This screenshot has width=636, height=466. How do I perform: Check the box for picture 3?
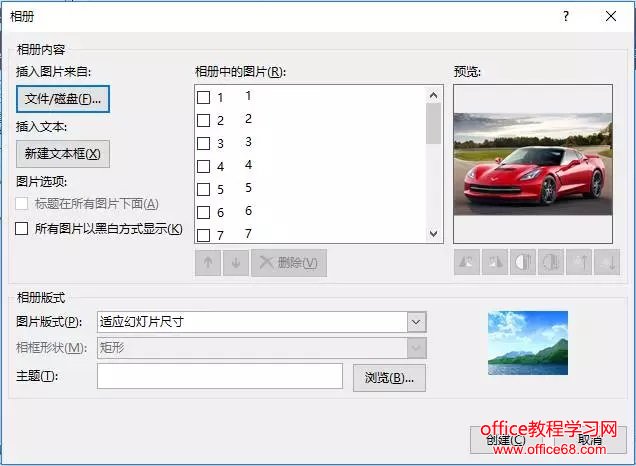point(203,143)
